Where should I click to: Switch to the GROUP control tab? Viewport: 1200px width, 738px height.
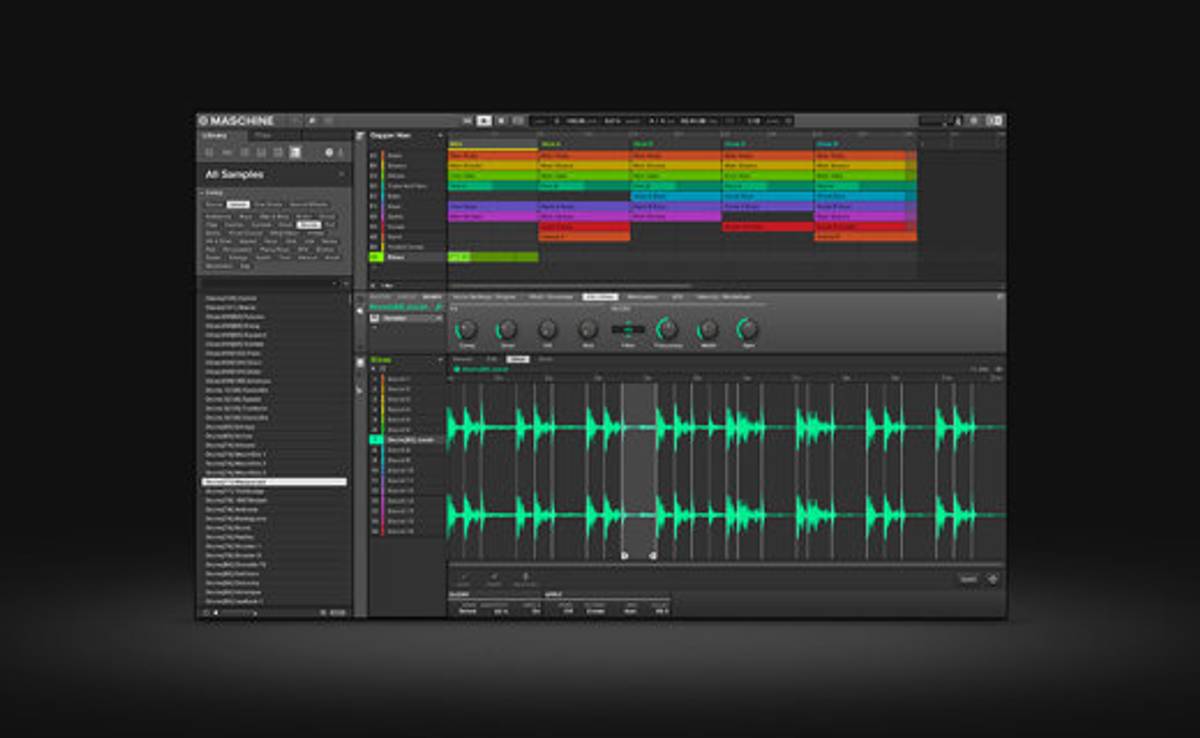[x=406, y=297]
